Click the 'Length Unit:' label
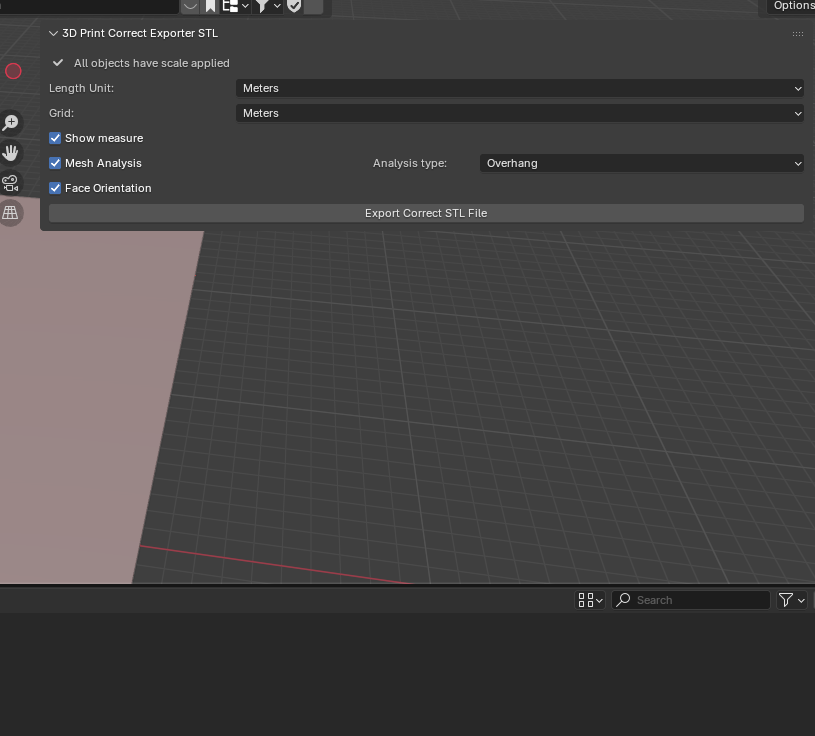This screenshot has width=815, height=736. point(81,88)
